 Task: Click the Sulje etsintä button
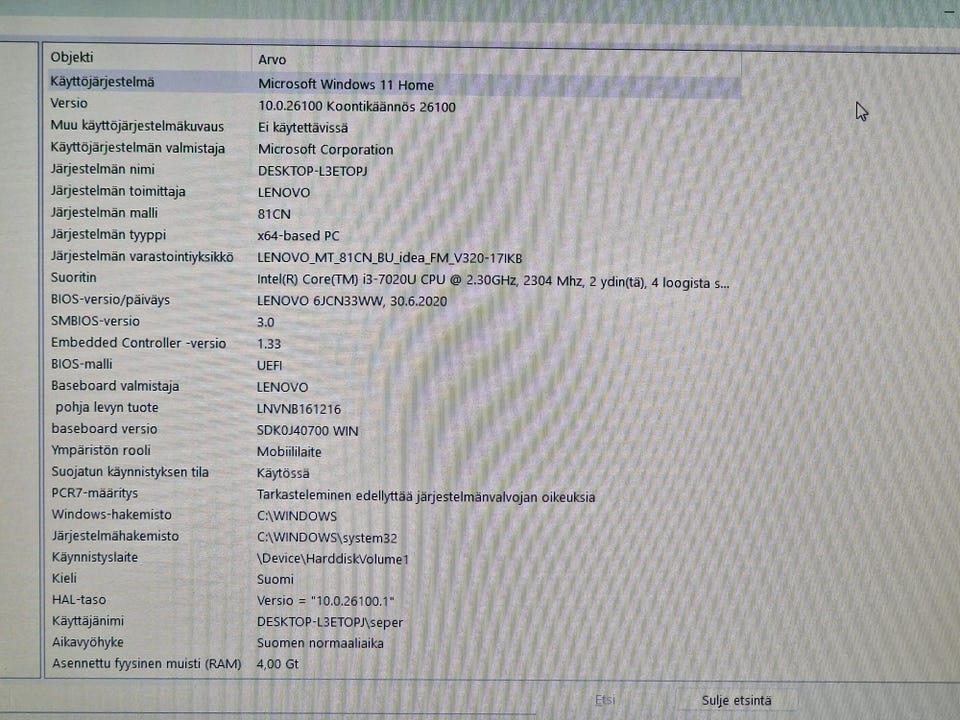coord(736,700)
